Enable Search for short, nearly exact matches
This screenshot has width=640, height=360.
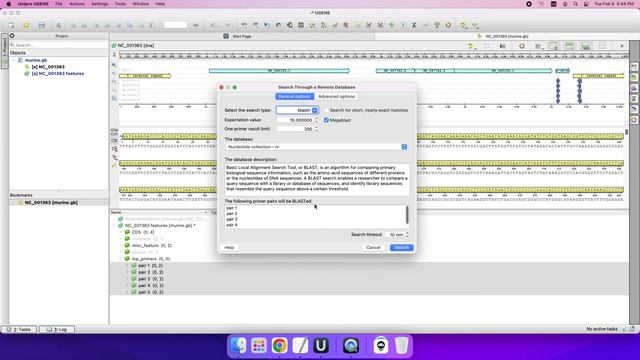point(327,110)
